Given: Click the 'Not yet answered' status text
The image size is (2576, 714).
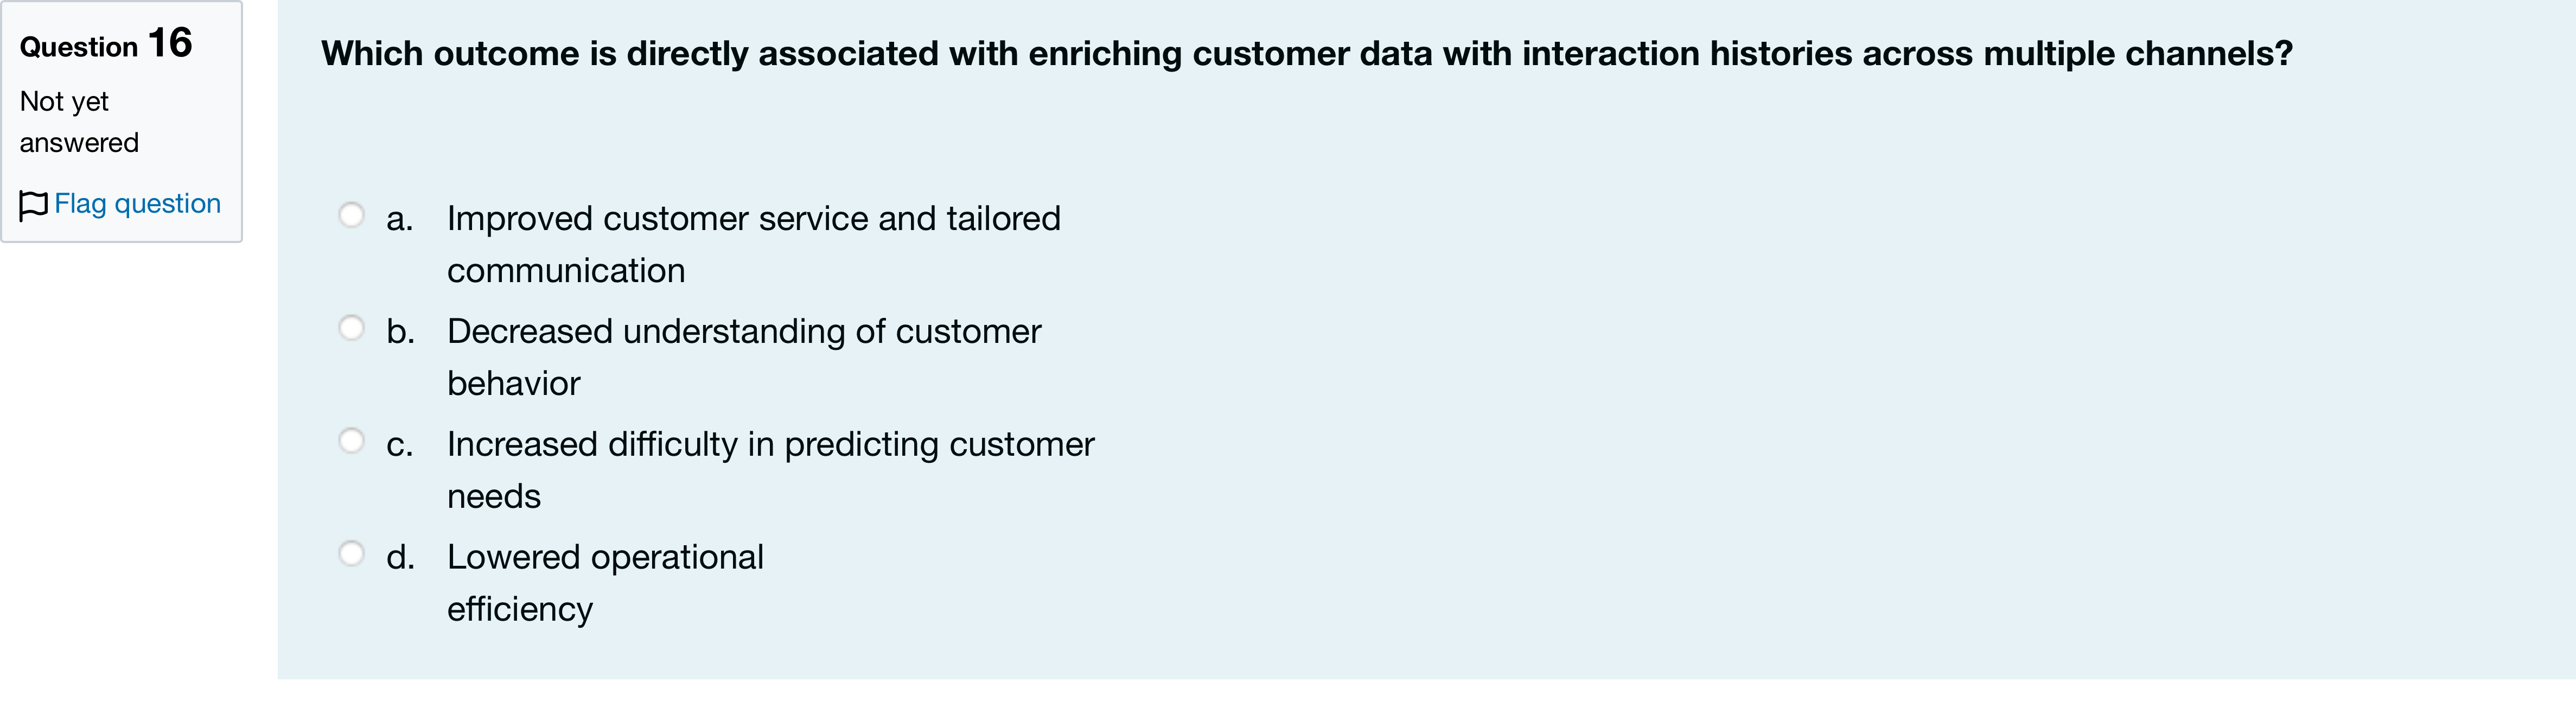Looking at the screenshot, I should tap(79, 122).
